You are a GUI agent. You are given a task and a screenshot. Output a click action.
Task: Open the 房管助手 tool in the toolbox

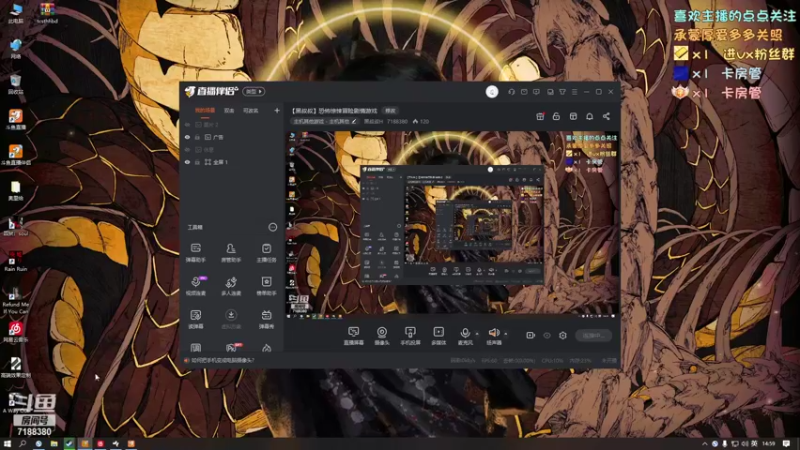[x=231, y=253]
